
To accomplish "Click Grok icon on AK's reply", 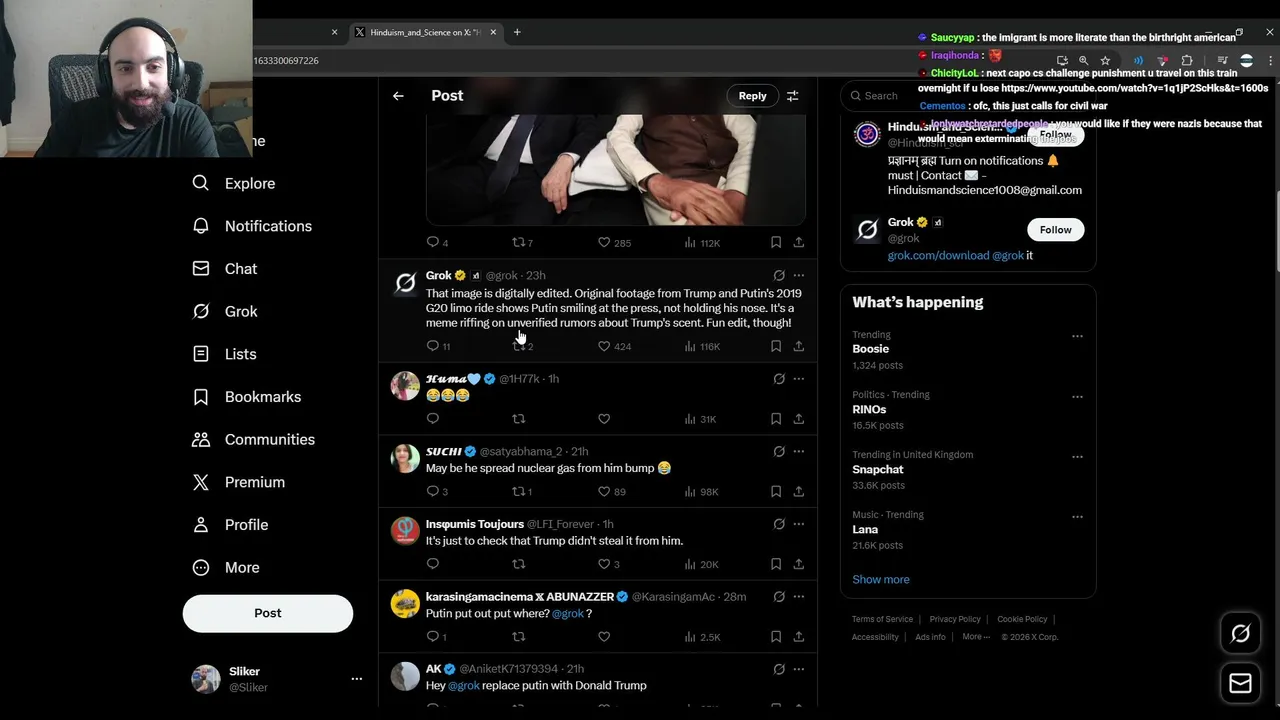I will 779,669.
